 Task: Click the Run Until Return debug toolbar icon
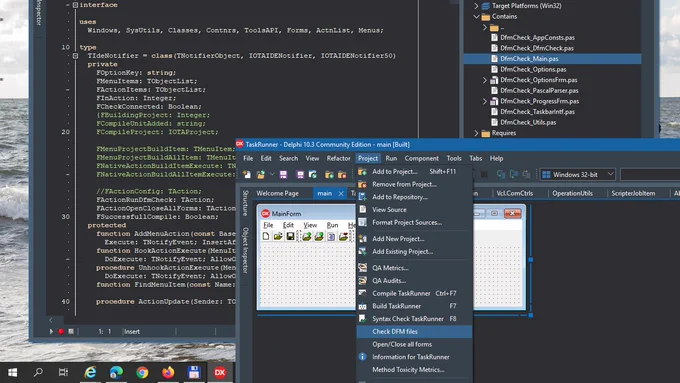[x=526, y=174]
